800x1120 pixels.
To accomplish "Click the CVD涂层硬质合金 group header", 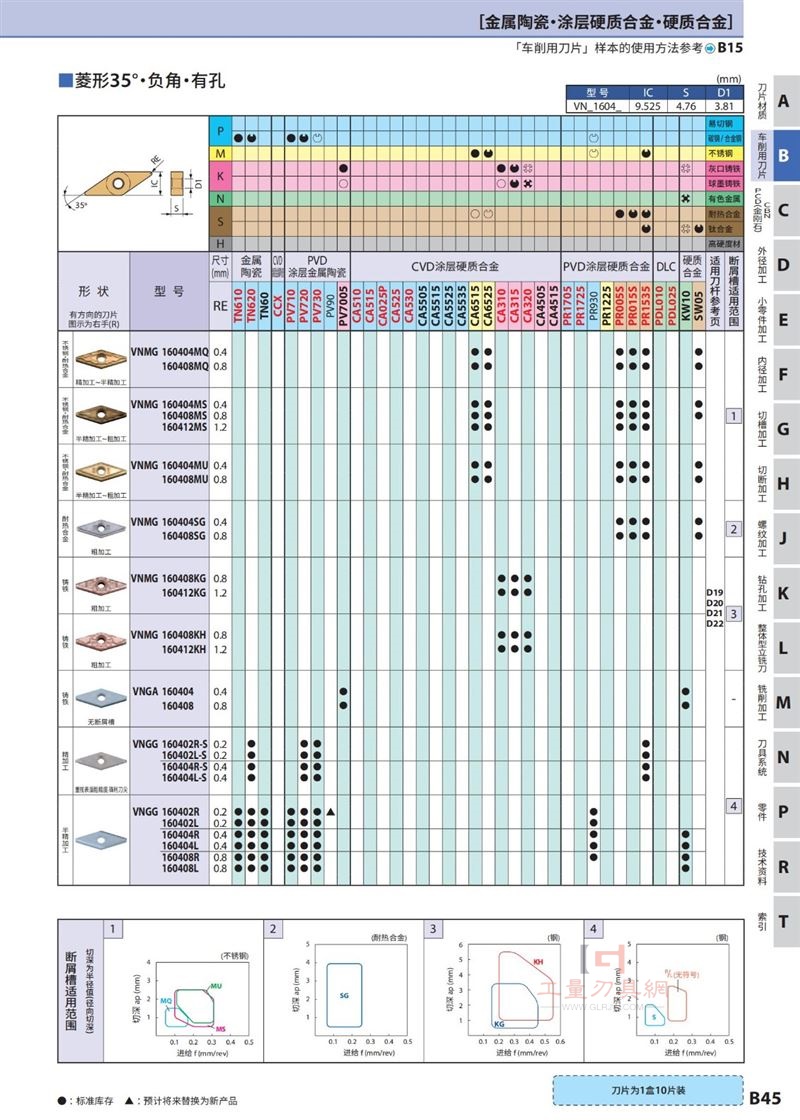I will tap(455, 266).
